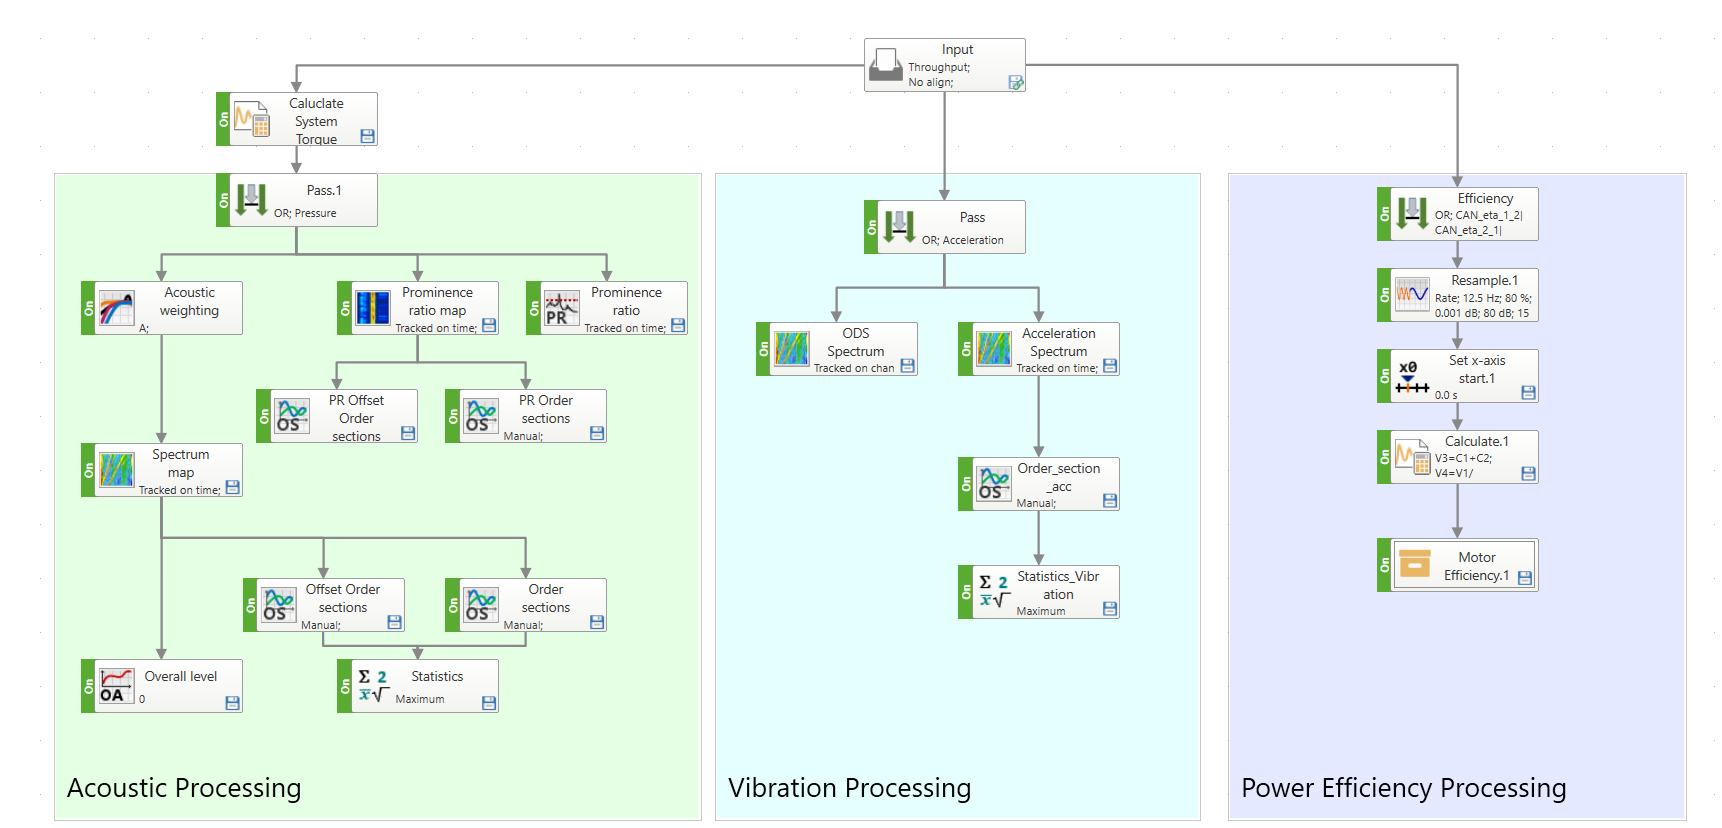Click the 'Tracked on chan' text on ODS Spectrum
Viewport: 1722px width, 828px height.
point(854,368)
